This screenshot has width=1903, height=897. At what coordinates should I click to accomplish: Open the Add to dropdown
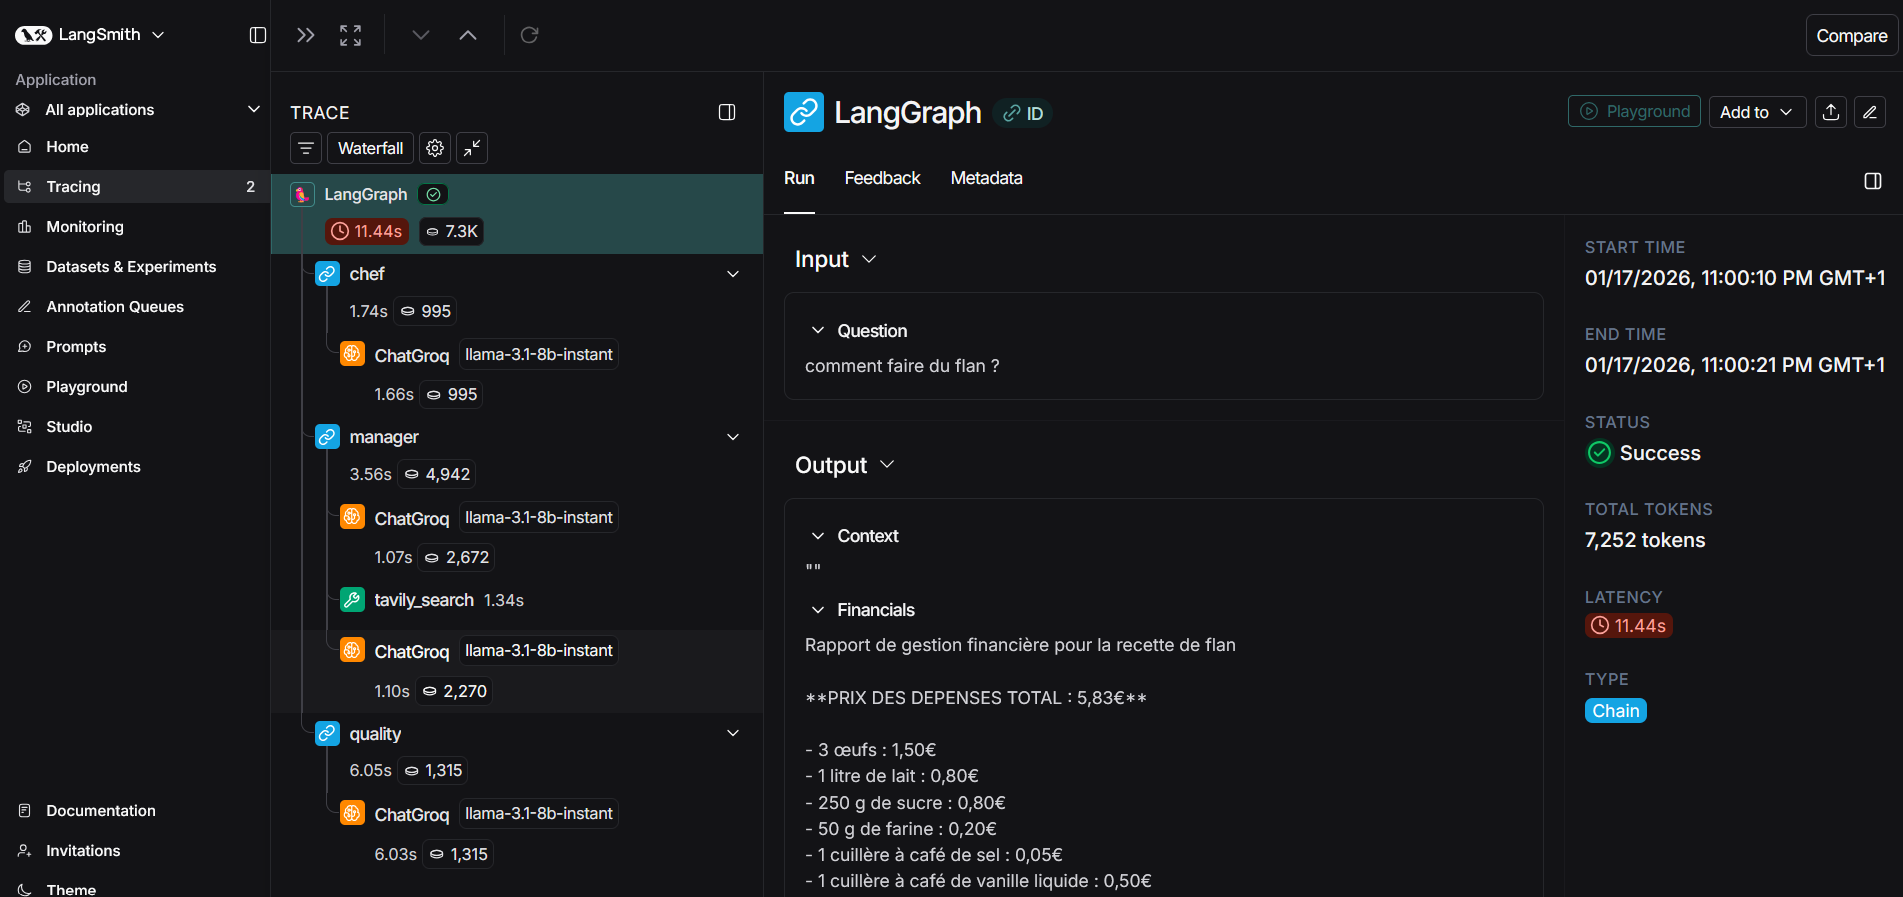(x=1756, y=112)
